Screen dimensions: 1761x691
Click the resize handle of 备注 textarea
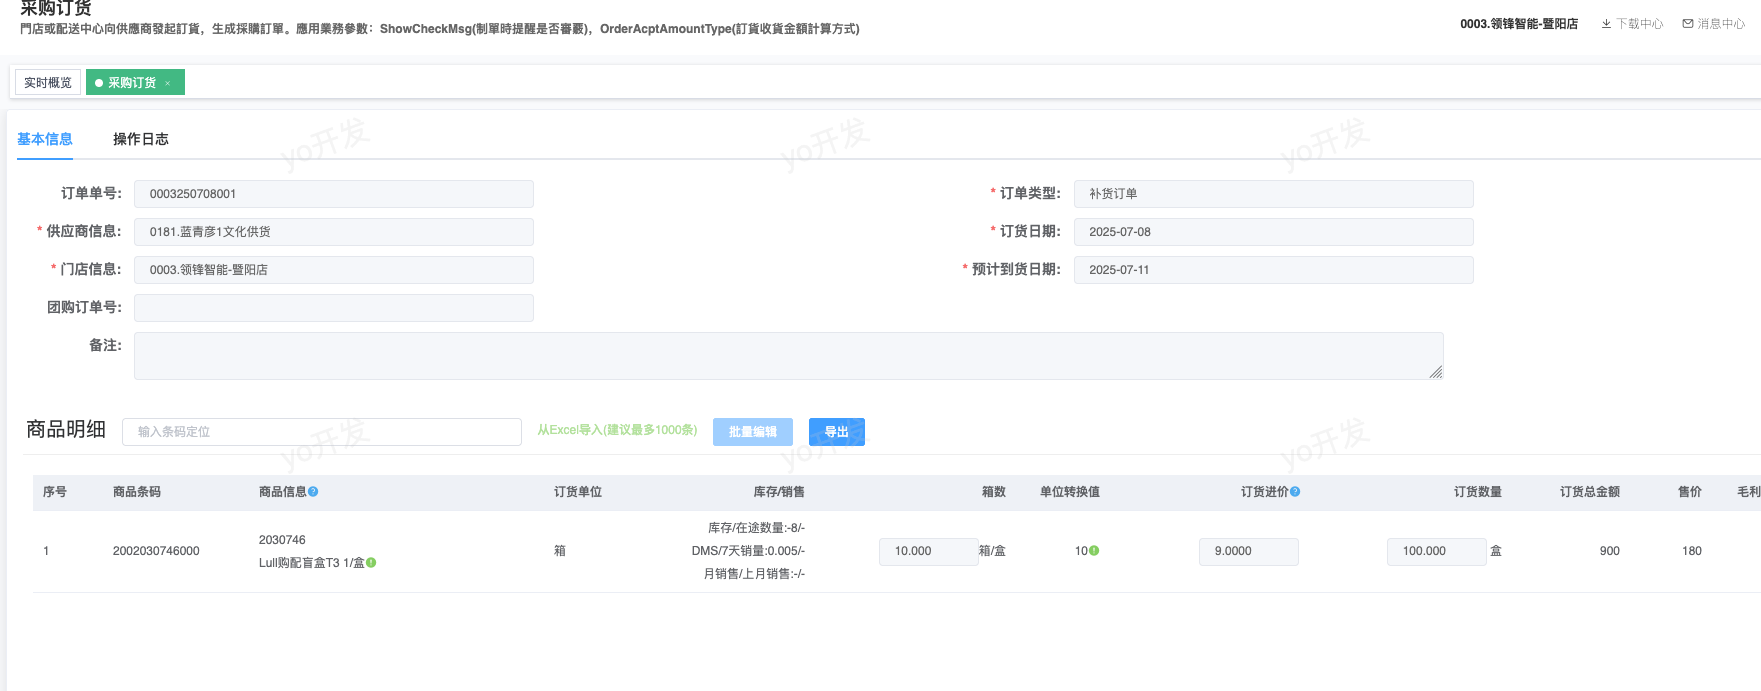click(x=1436, y=372)
